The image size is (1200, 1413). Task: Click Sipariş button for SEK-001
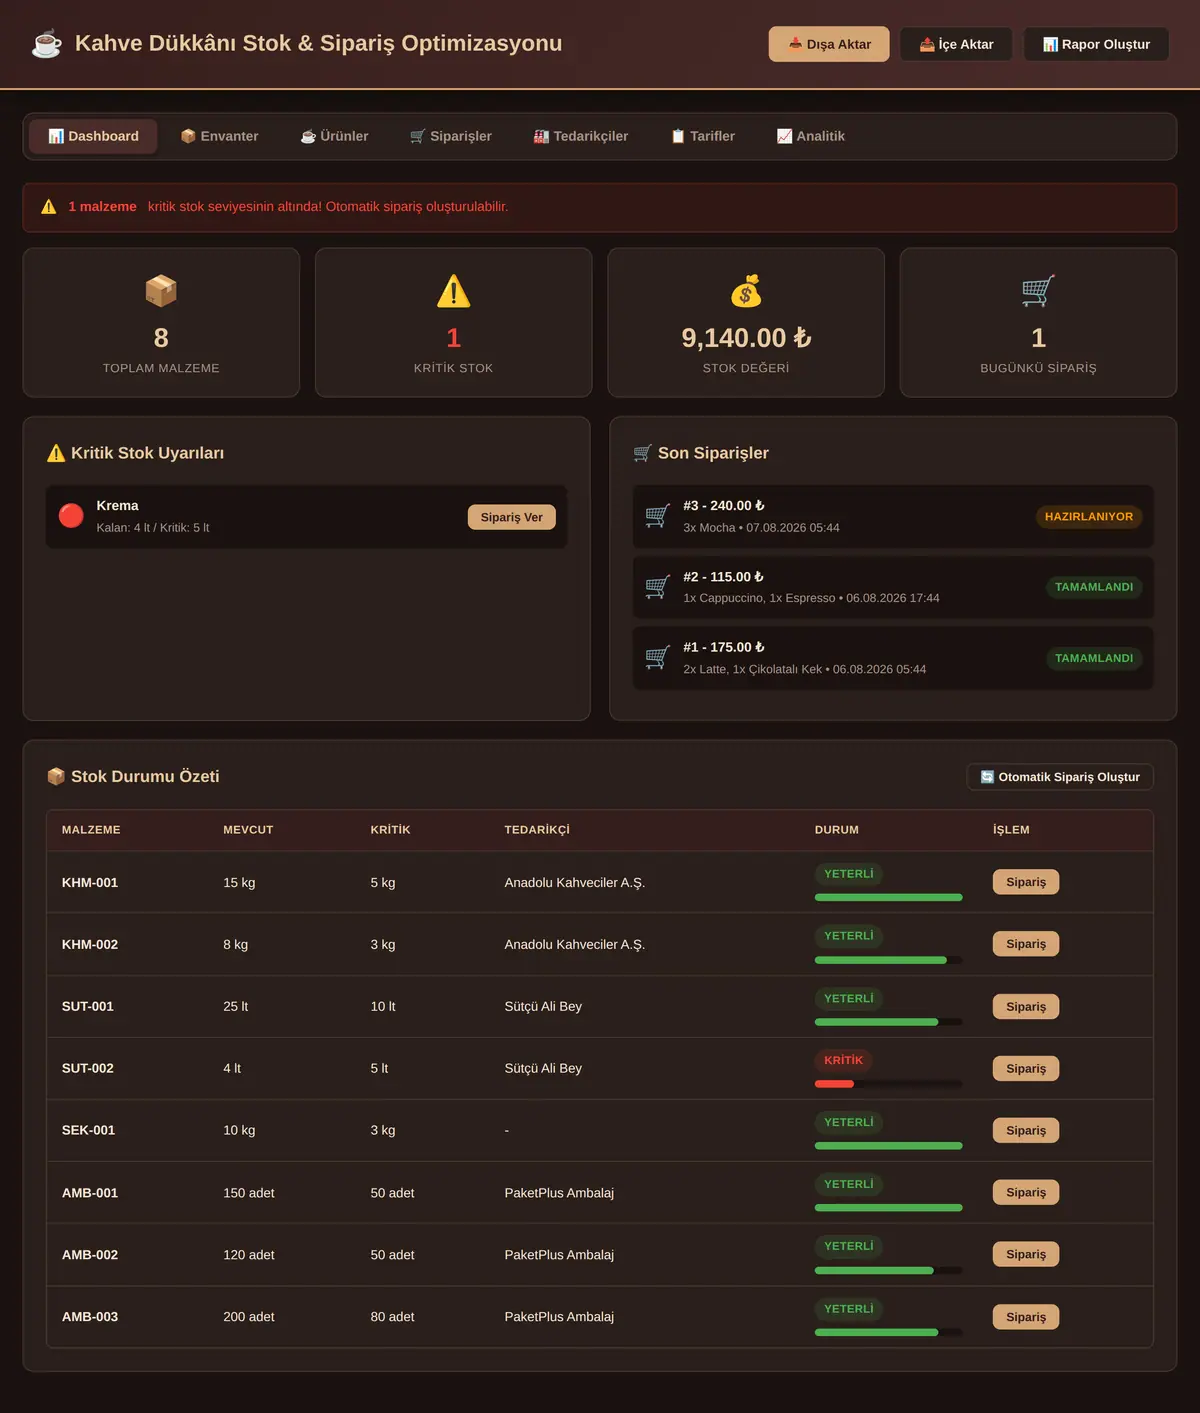pyautogui.click(x=1026, y=1131)
